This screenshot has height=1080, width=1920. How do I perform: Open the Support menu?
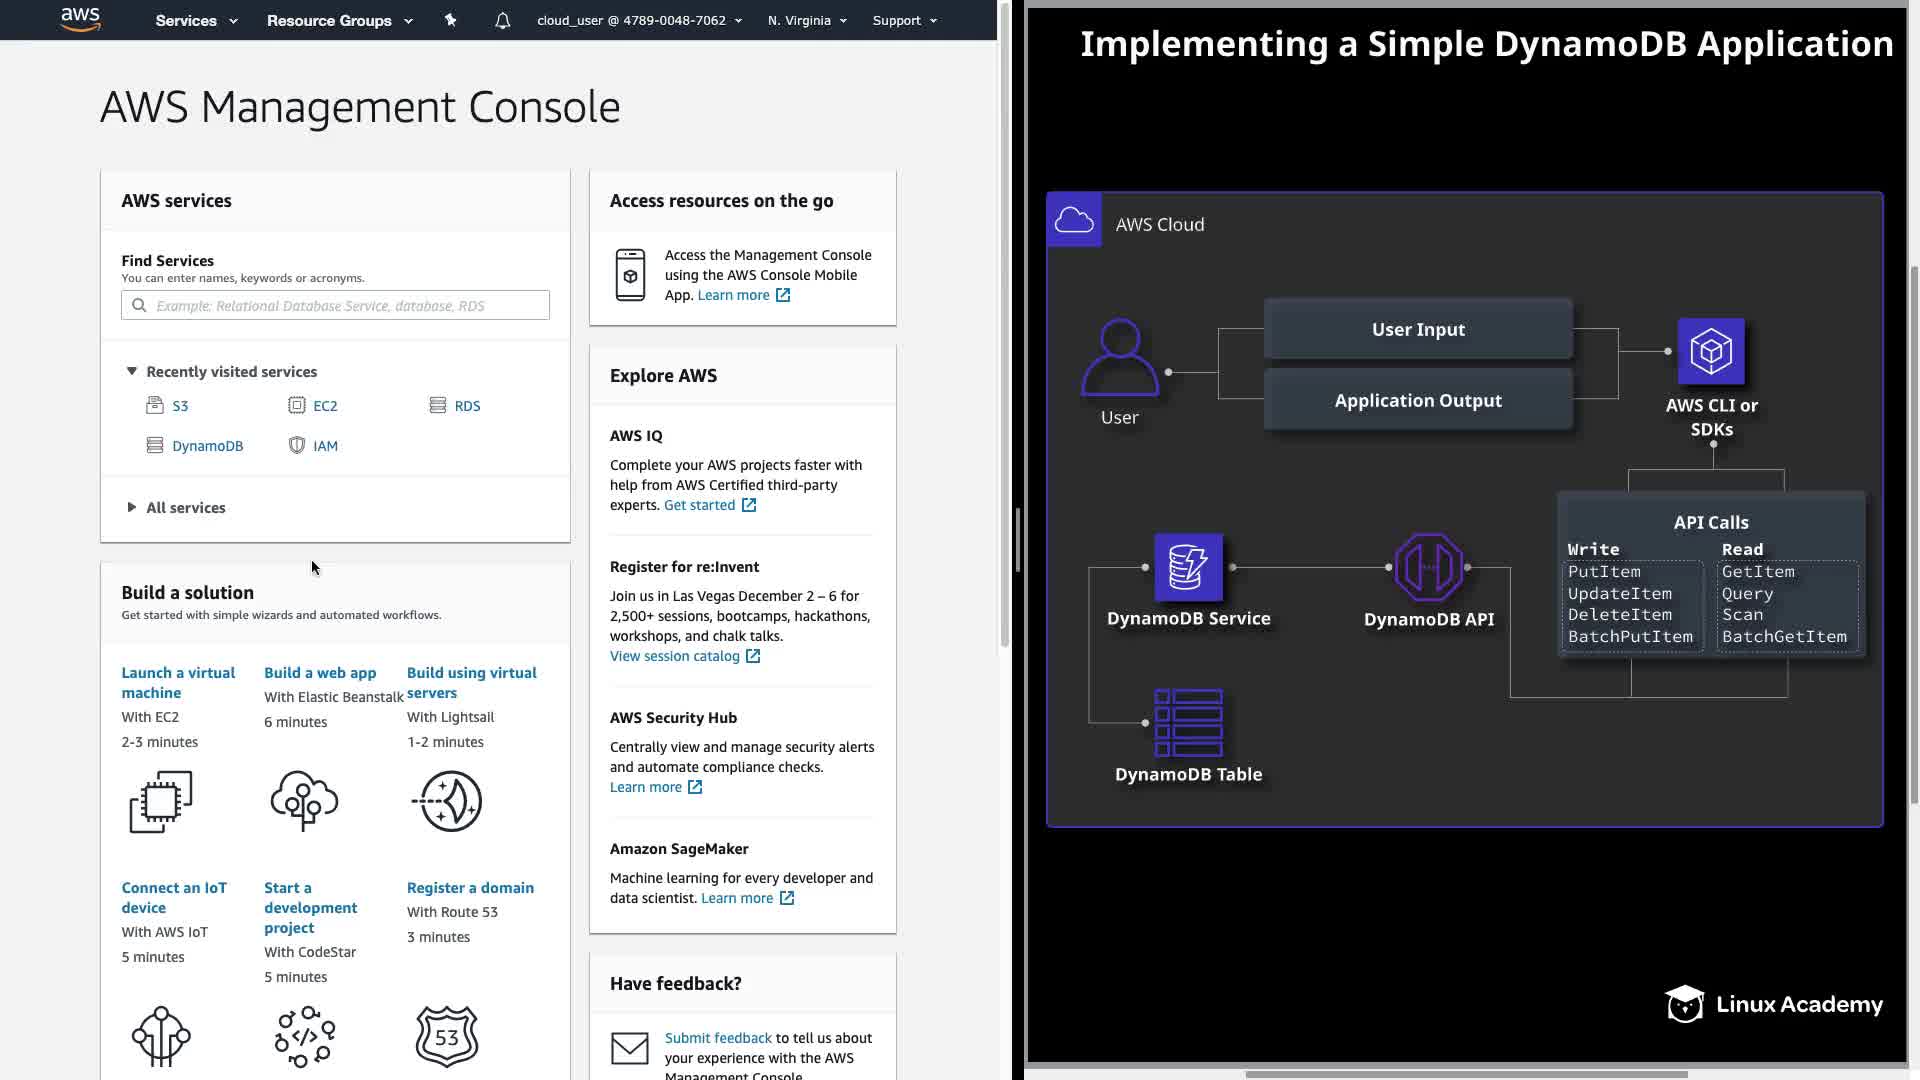coord(904,20)
